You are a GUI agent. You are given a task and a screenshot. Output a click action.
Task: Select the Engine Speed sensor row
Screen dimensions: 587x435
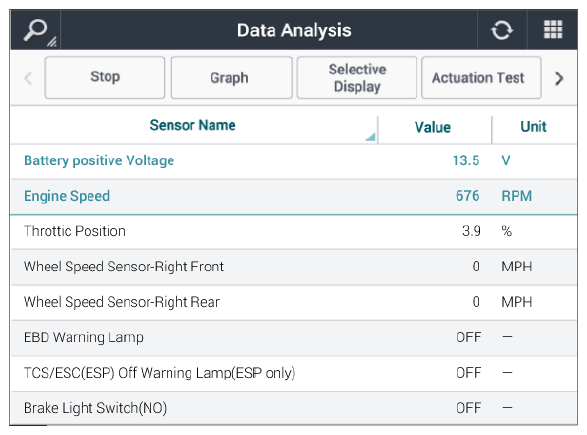[x=294, y=196]
